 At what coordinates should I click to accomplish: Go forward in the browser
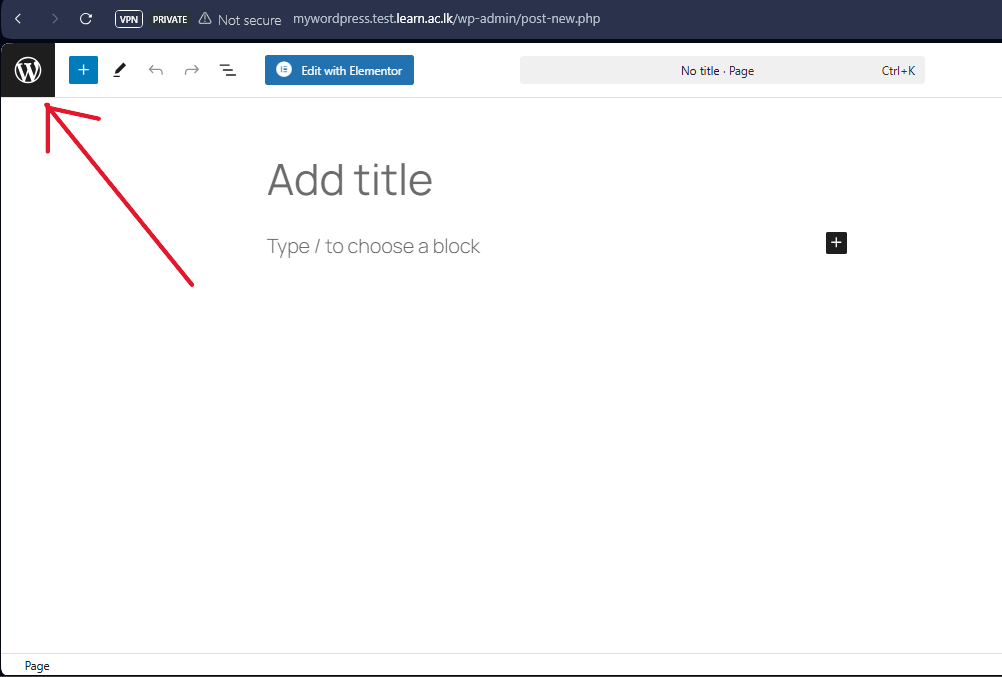click(54, 19)
